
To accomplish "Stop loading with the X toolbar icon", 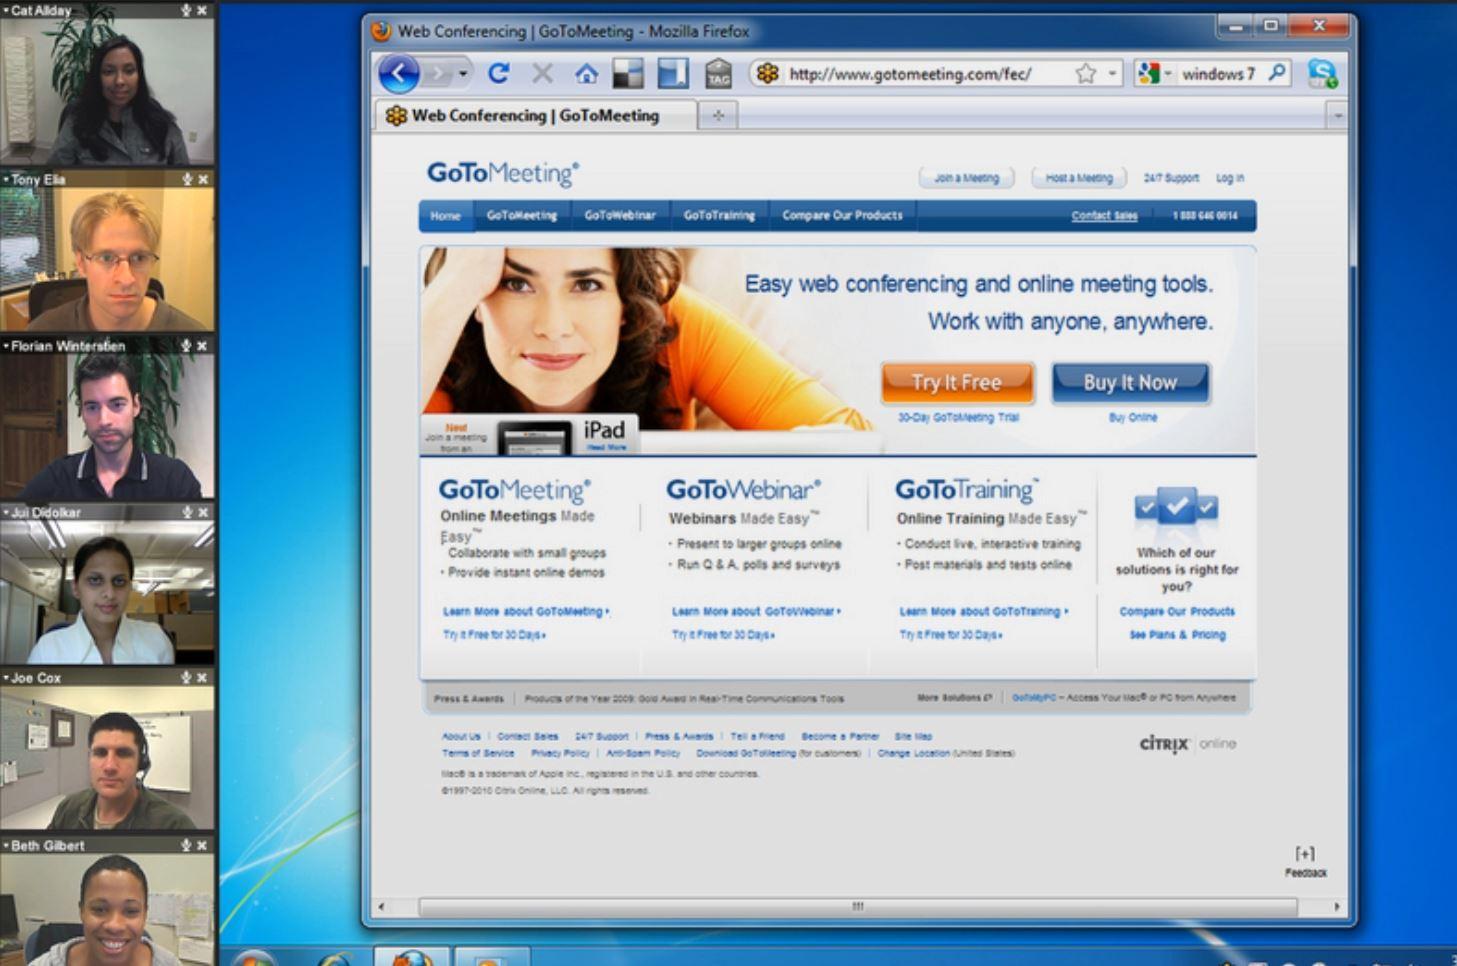I will tap(542, 73).
